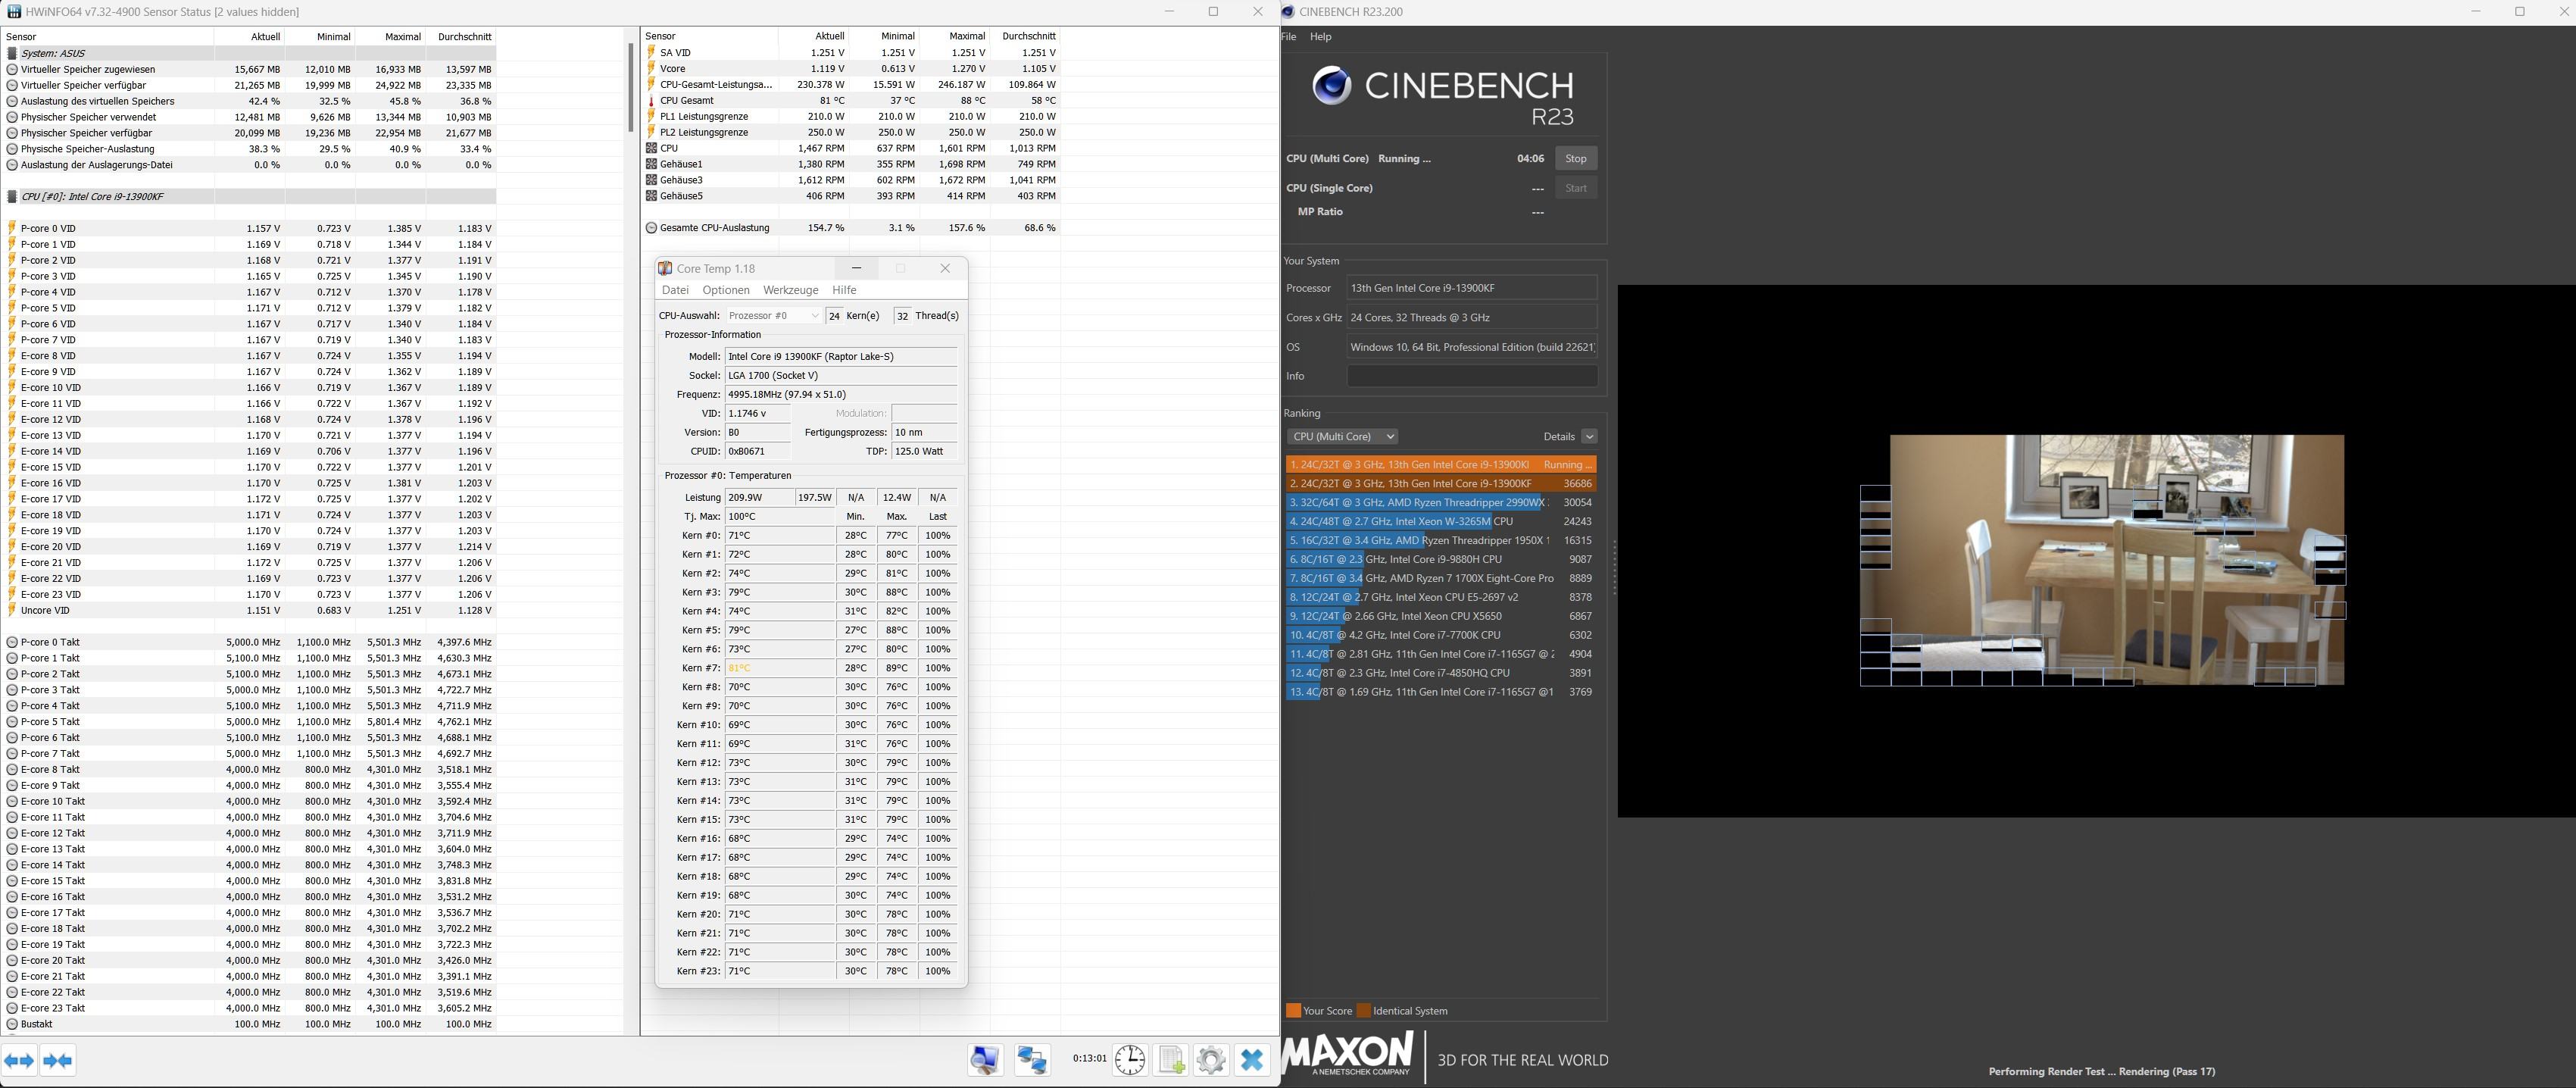Open the CPU (Multi Core) ranking dropdown
2576x1088 pixels.
click(x=1342, y=436)
